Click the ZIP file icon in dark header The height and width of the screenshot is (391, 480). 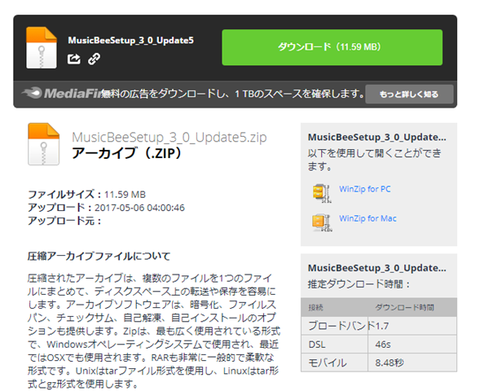41,48
